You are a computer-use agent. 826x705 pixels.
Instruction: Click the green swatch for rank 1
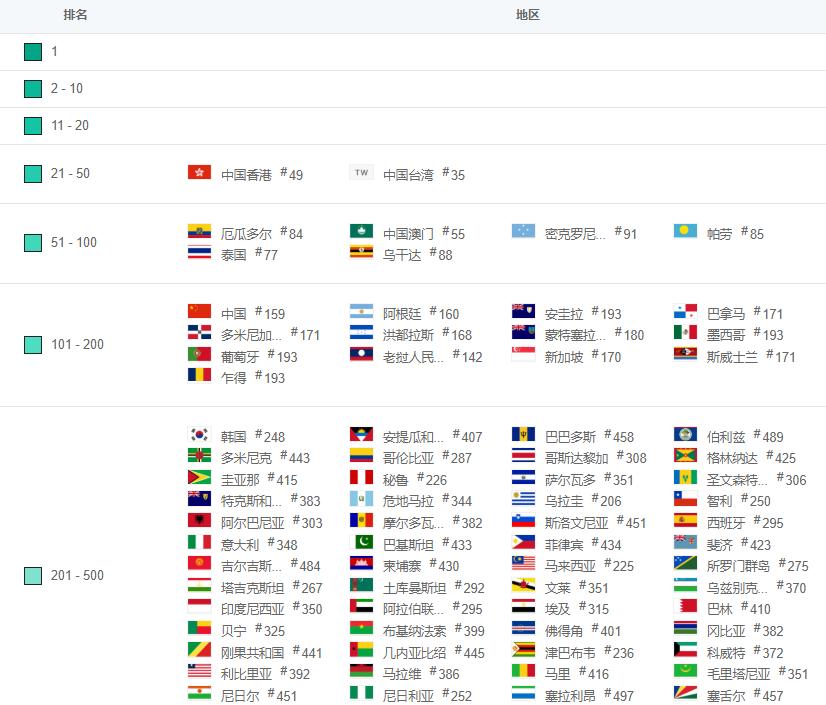click(33, 52)
